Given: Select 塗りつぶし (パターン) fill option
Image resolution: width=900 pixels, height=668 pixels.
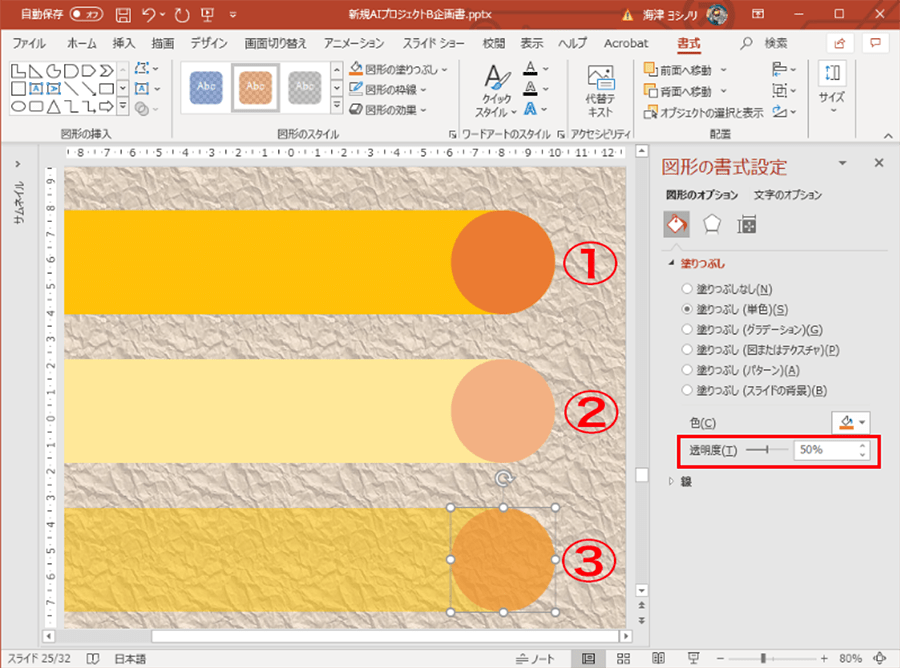Looking at the screenshot, I should (686, 370).
